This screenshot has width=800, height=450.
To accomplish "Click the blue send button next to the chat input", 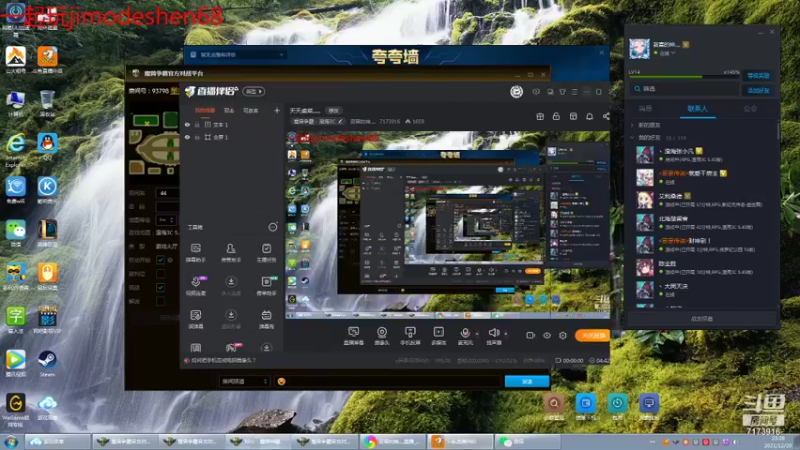I will point(527,381).
